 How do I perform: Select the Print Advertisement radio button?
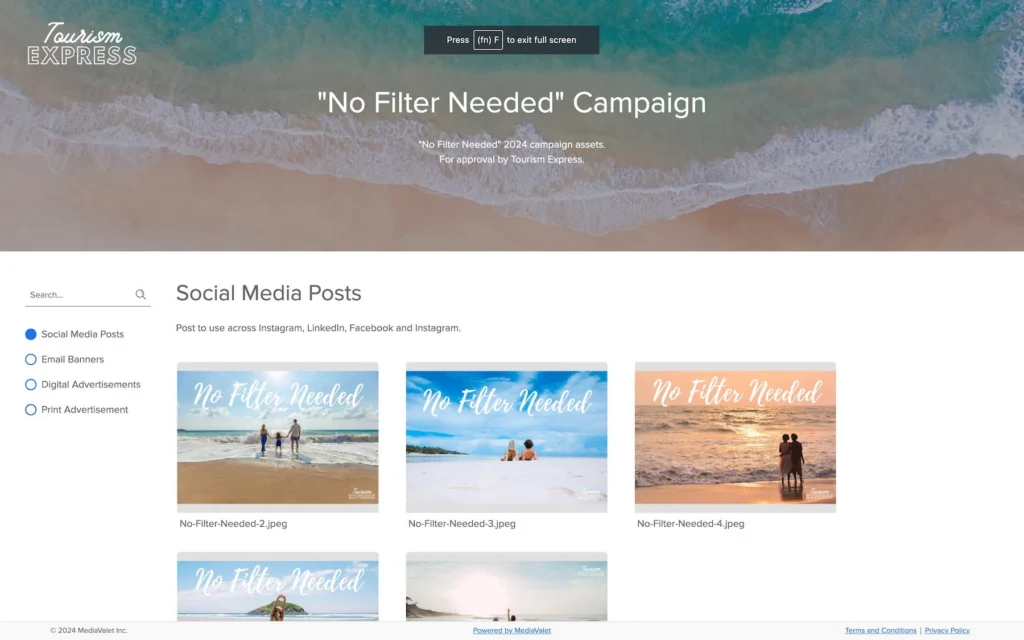pyautogui.click(x=31, y=410)
